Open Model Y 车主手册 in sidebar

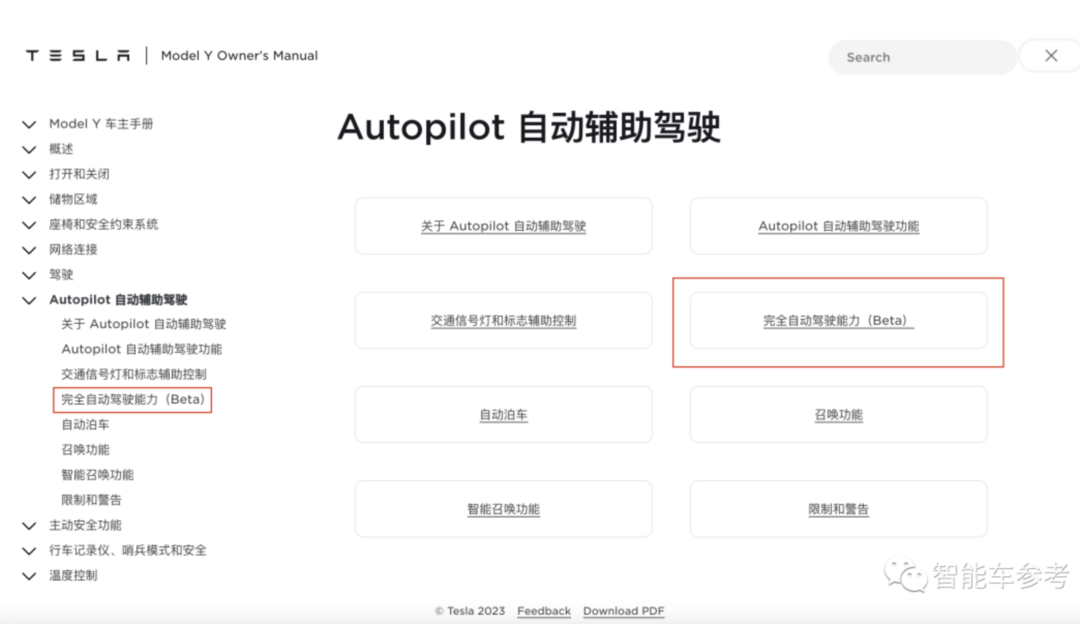point(101,124)
